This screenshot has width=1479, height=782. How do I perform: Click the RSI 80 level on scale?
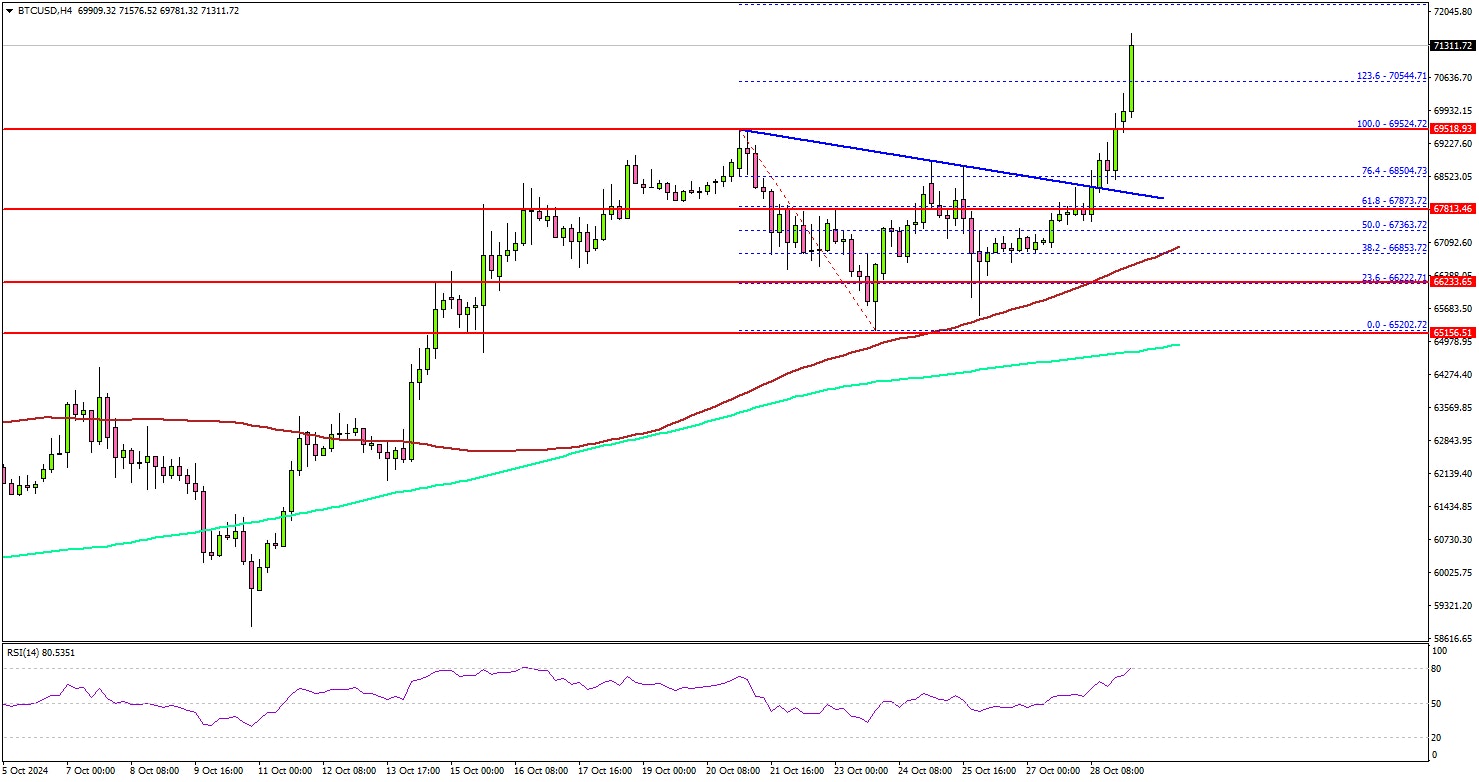tap(1436, 669)
